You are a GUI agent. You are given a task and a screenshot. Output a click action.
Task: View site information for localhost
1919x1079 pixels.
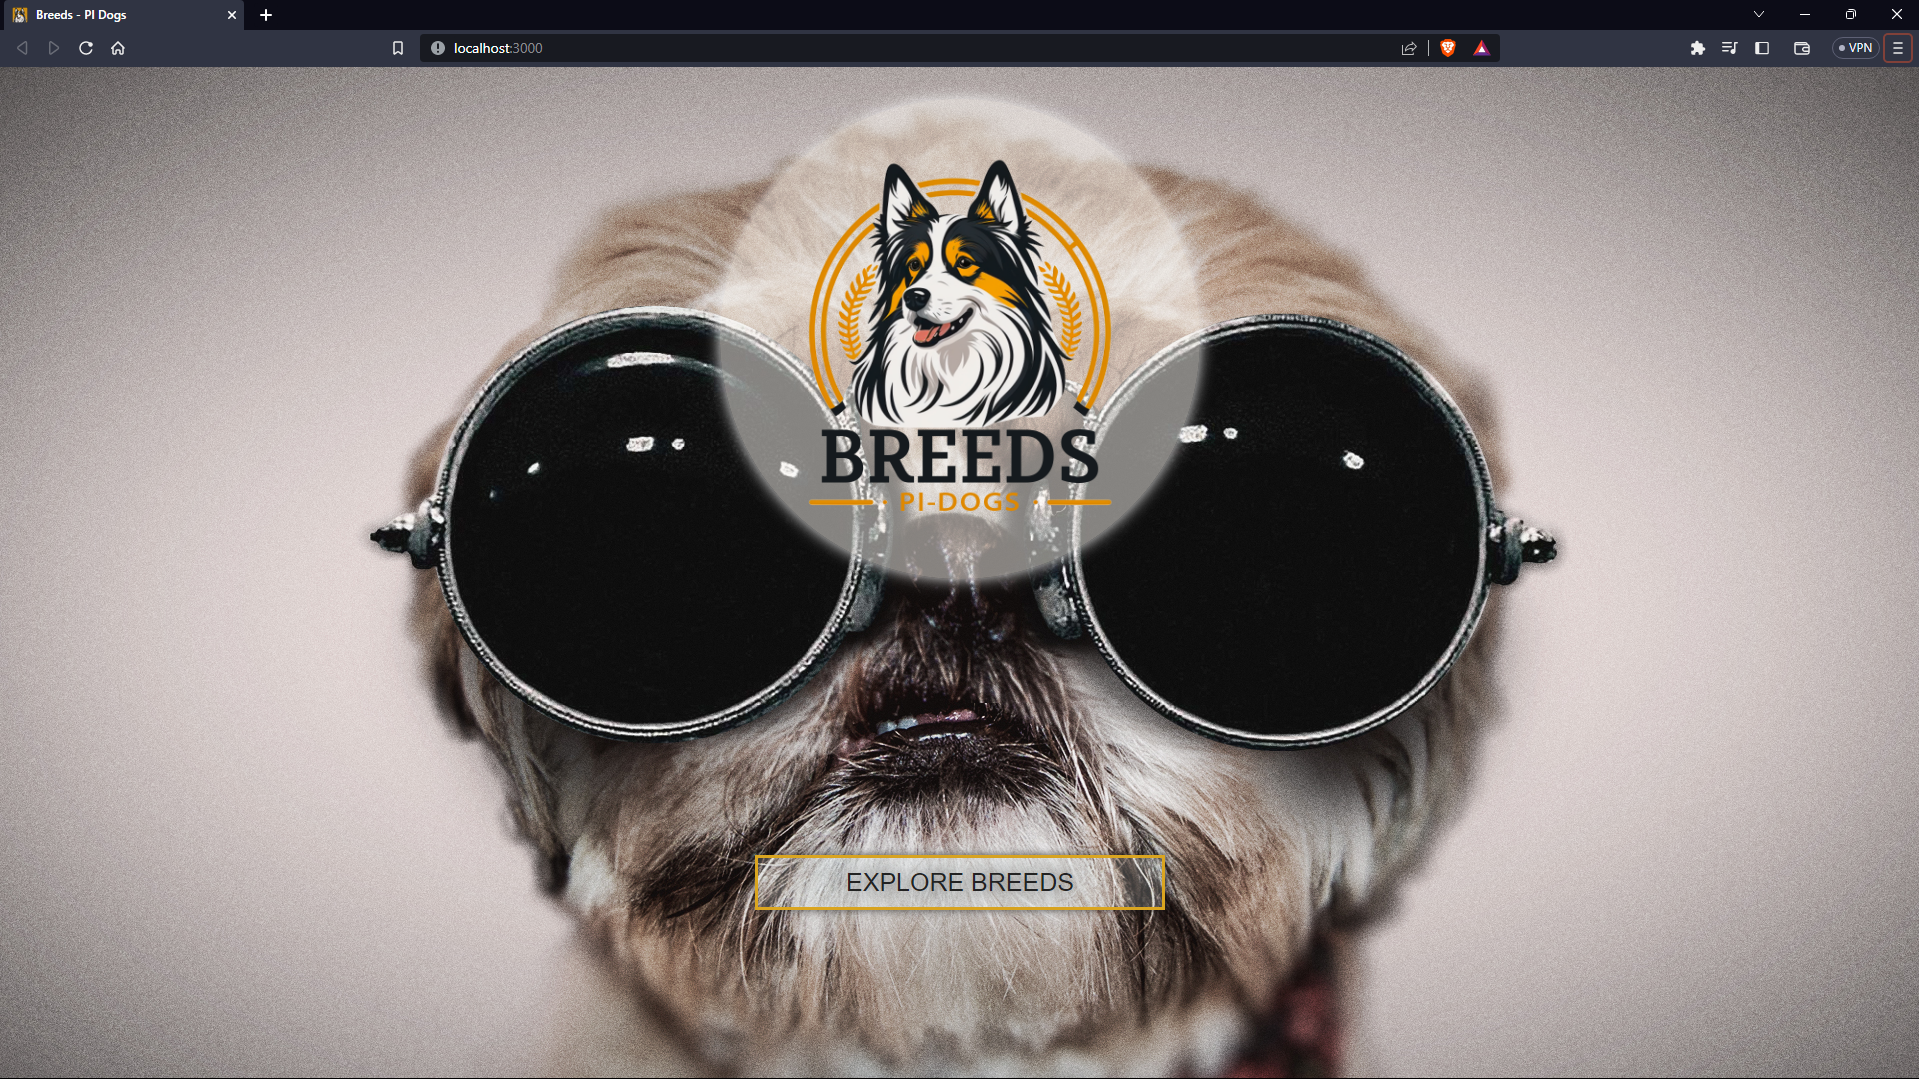click(x=437, y=47)
